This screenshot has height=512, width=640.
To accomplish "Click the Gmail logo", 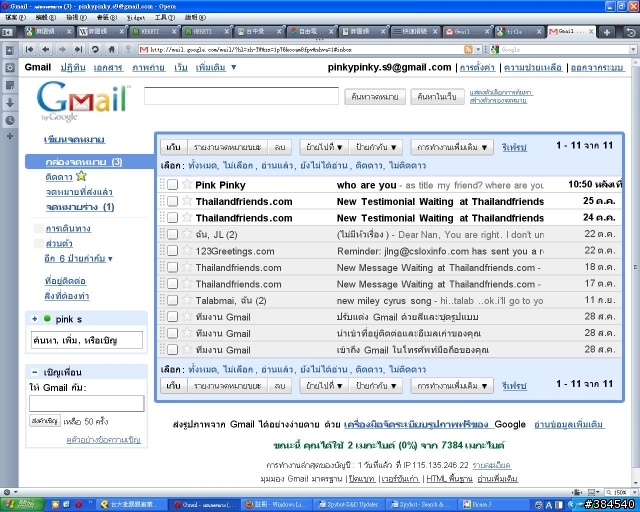I will pyautogui.click(x=83, y=100).
